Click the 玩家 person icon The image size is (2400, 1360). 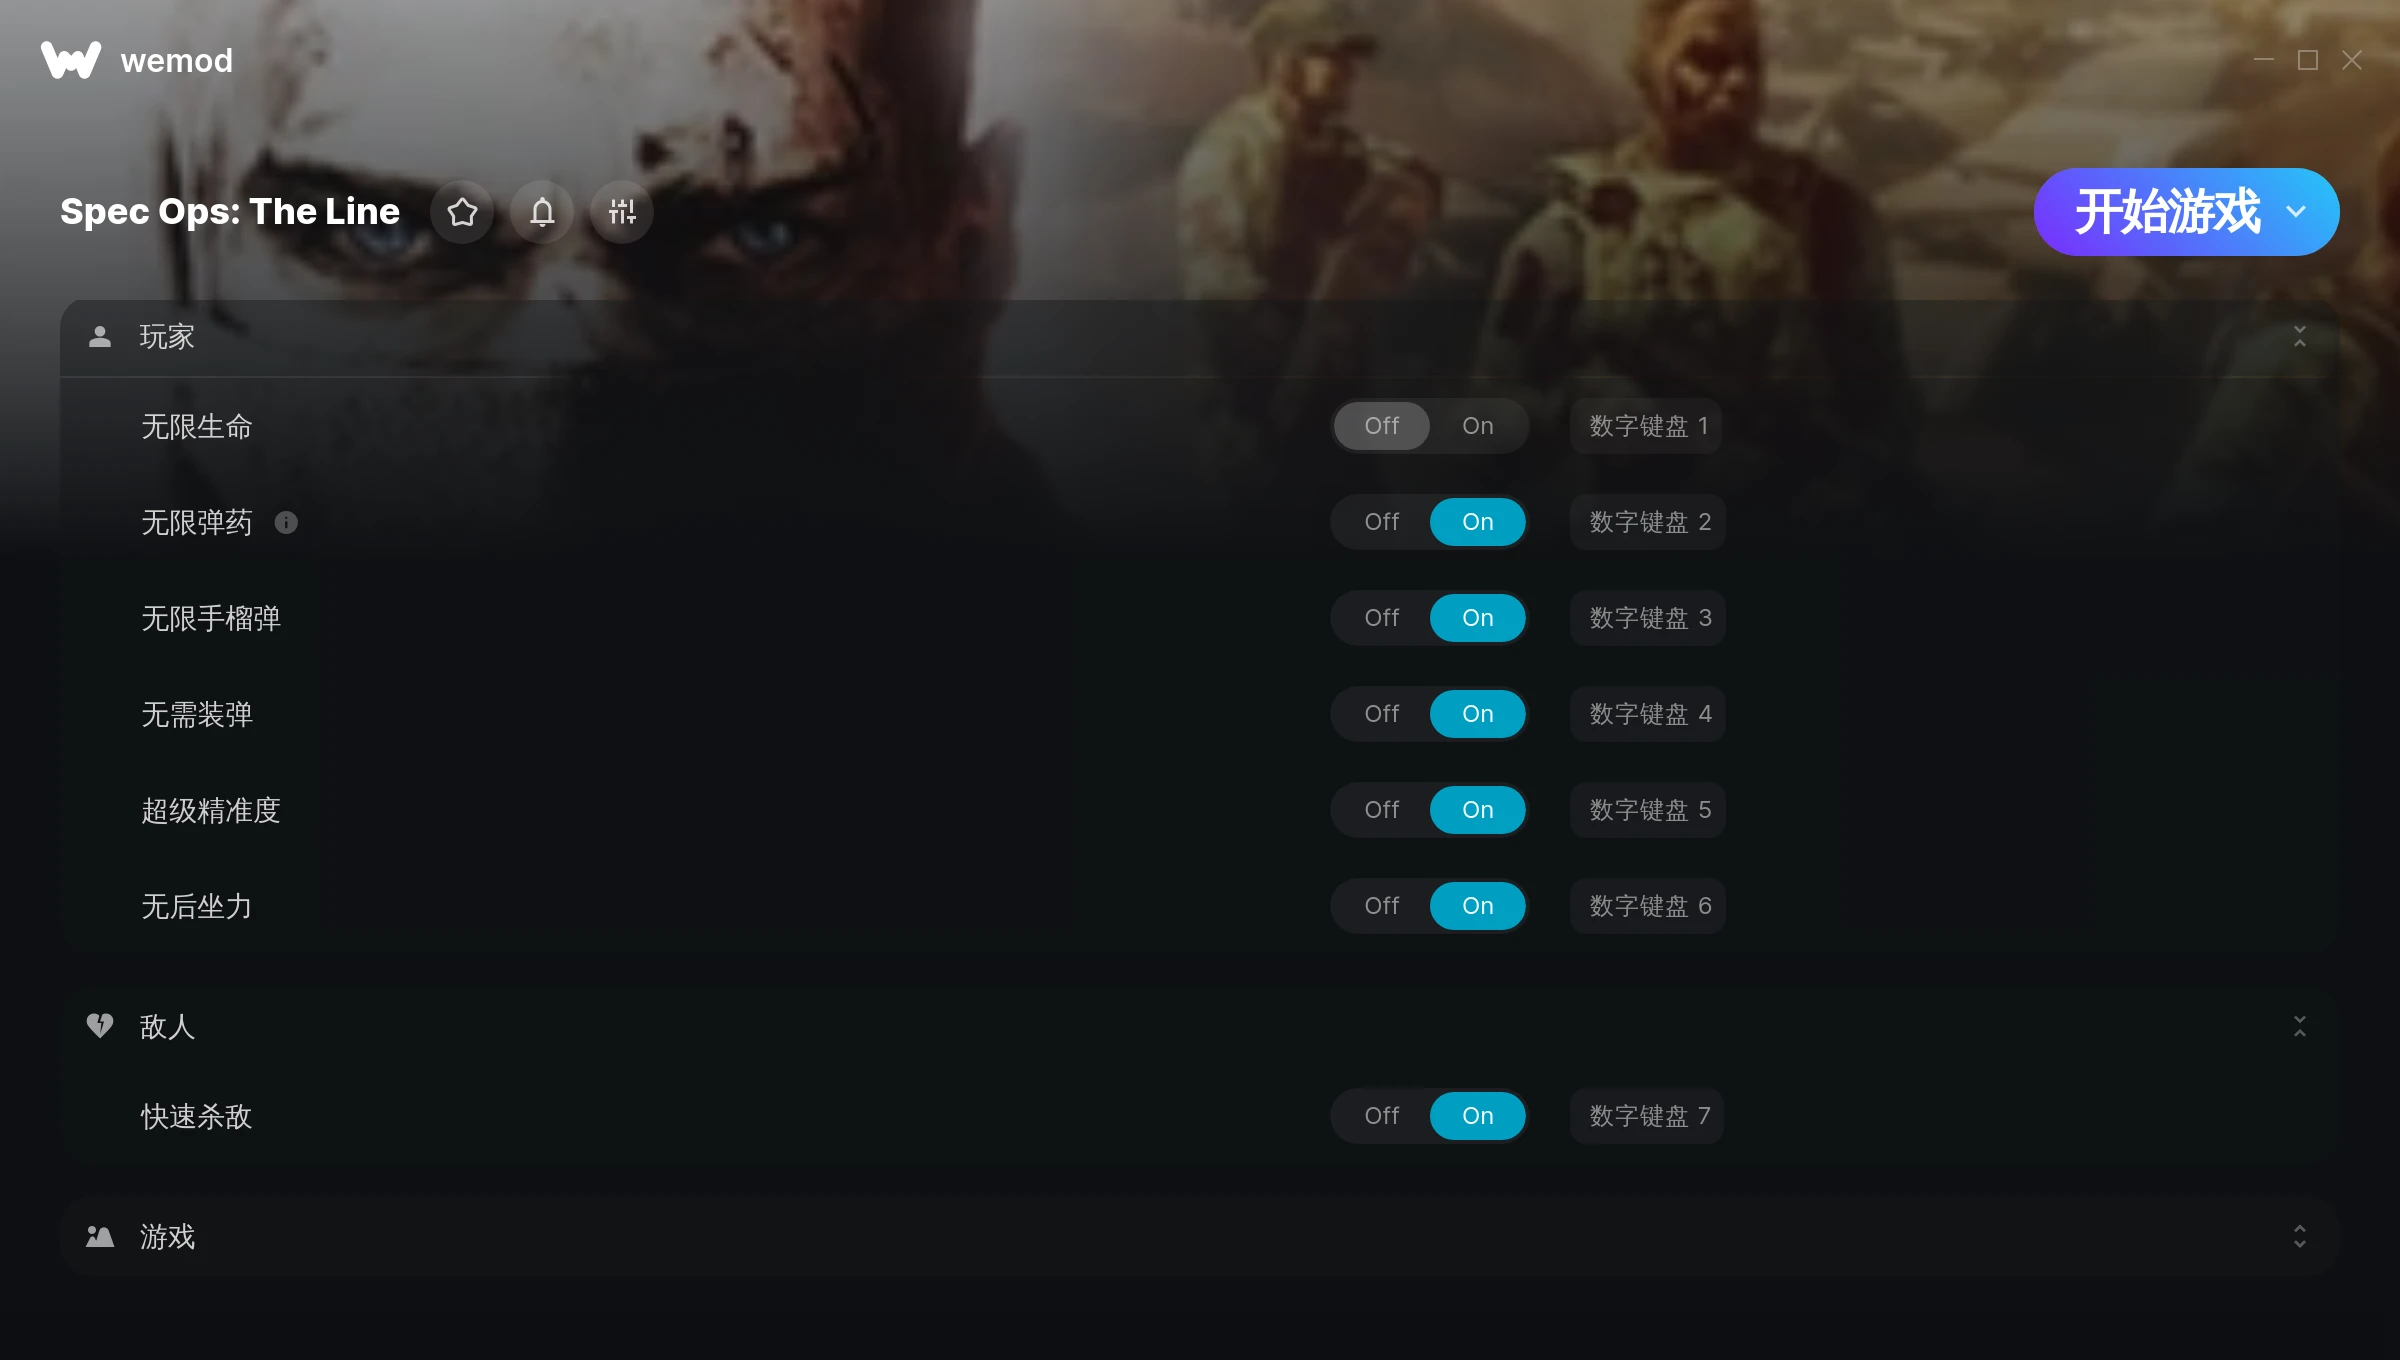point(100,337)
